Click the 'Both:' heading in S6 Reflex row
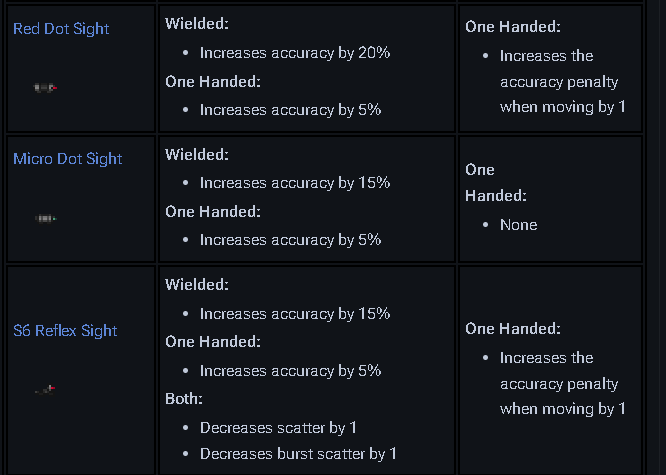The image size is (666, 475). click(x=184, y=399)
